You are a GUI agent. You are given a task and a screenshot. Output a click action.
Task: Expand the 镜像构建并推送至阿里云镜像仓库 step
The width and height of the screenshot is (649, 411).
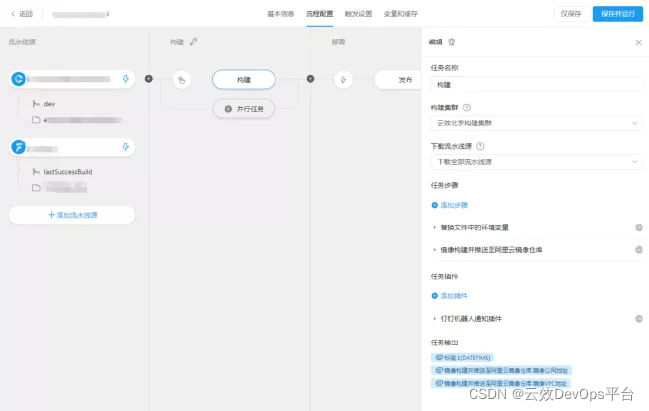pyautogui.click(x=434, y=250)
